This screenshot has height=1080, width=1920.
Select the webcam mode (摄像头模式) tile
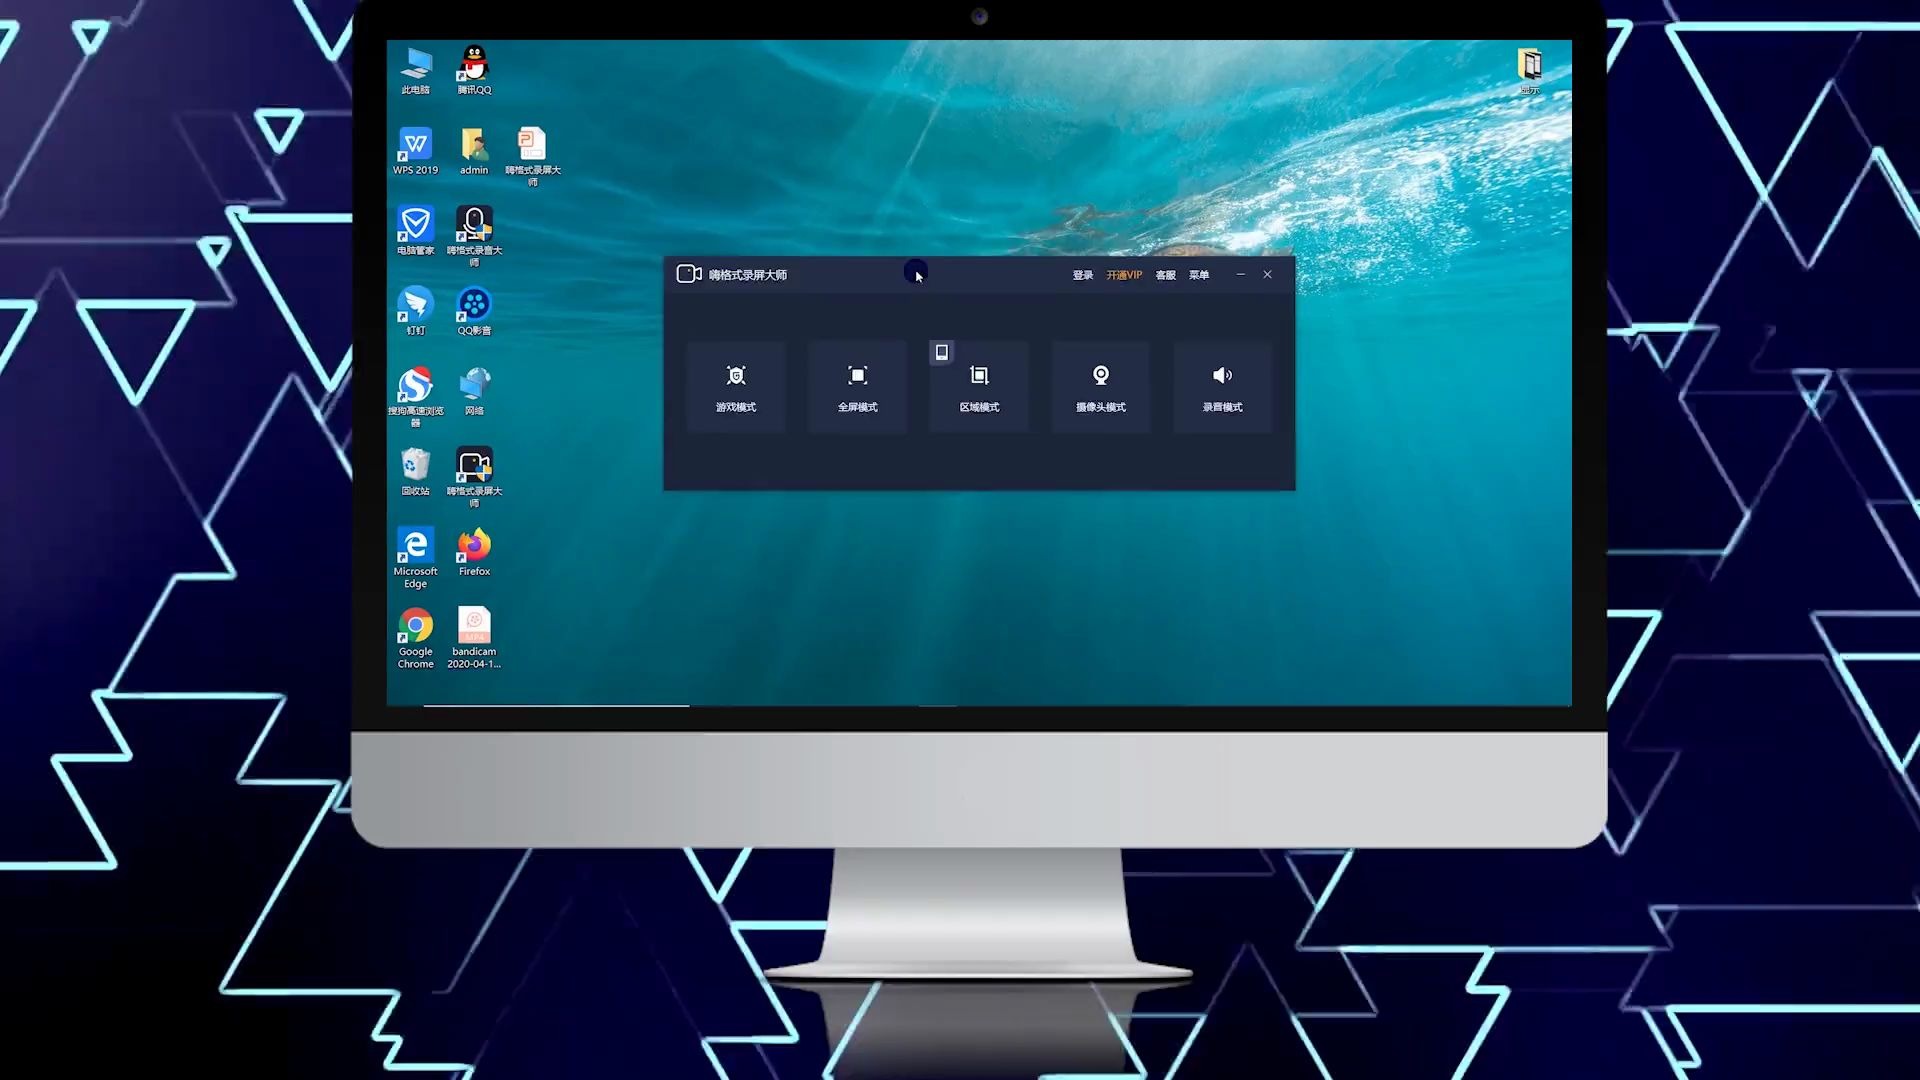click(x=1100, y=387)
